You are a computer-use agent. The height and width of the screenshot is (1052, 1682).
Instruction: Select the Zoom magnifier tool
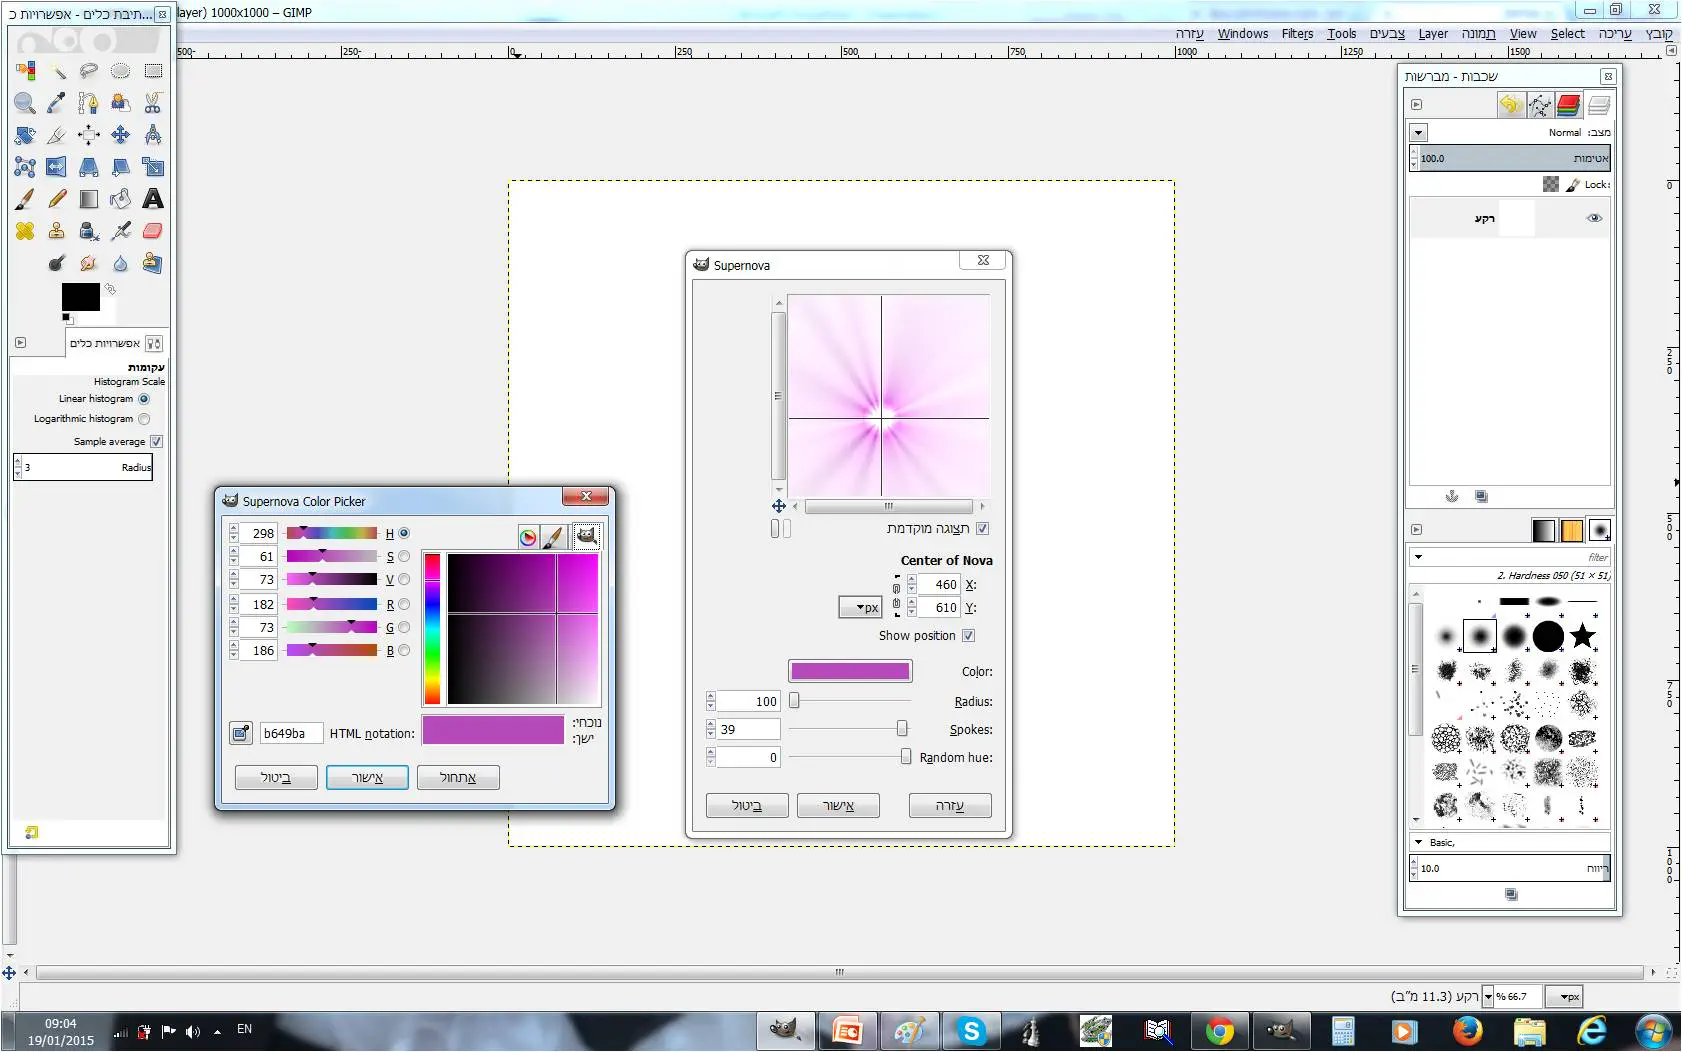(x=25, y=103)
